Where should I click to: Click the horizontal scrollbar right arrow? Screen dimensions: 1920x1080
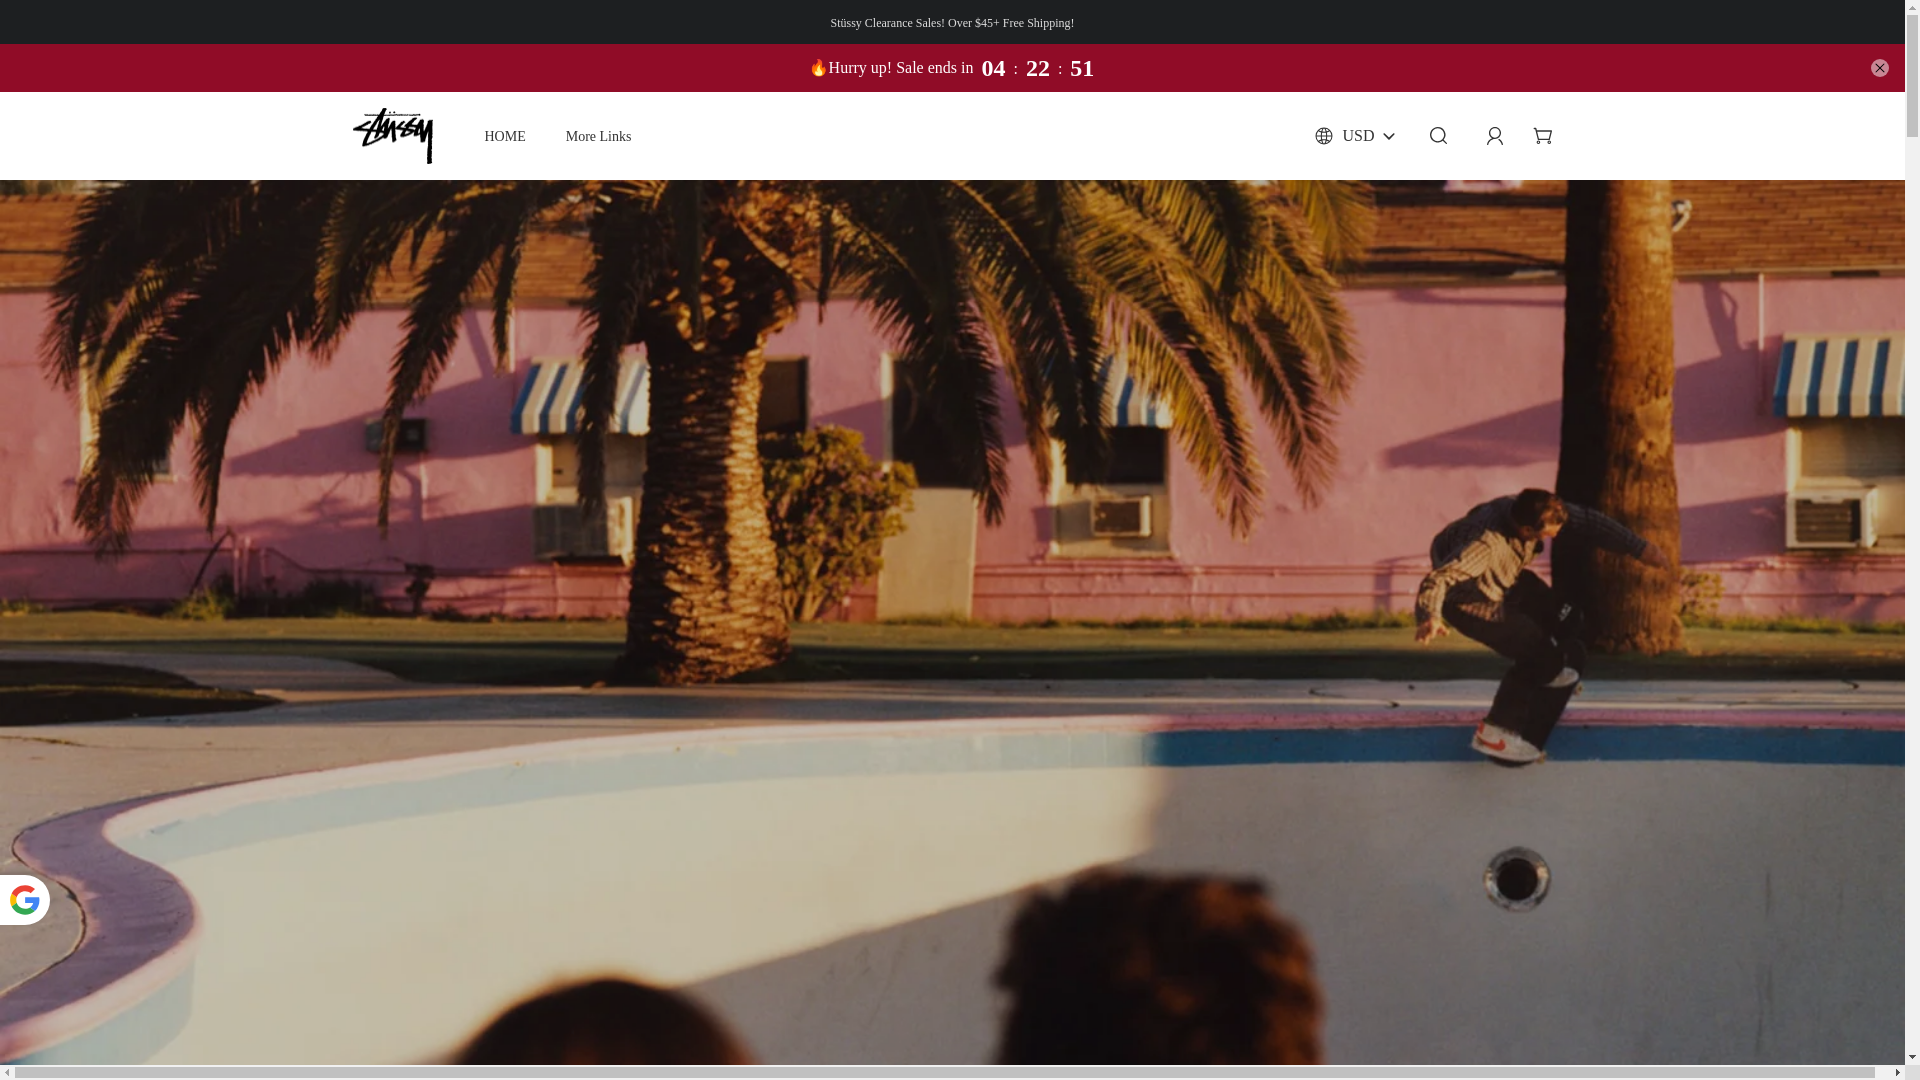click(1897, 1073)
